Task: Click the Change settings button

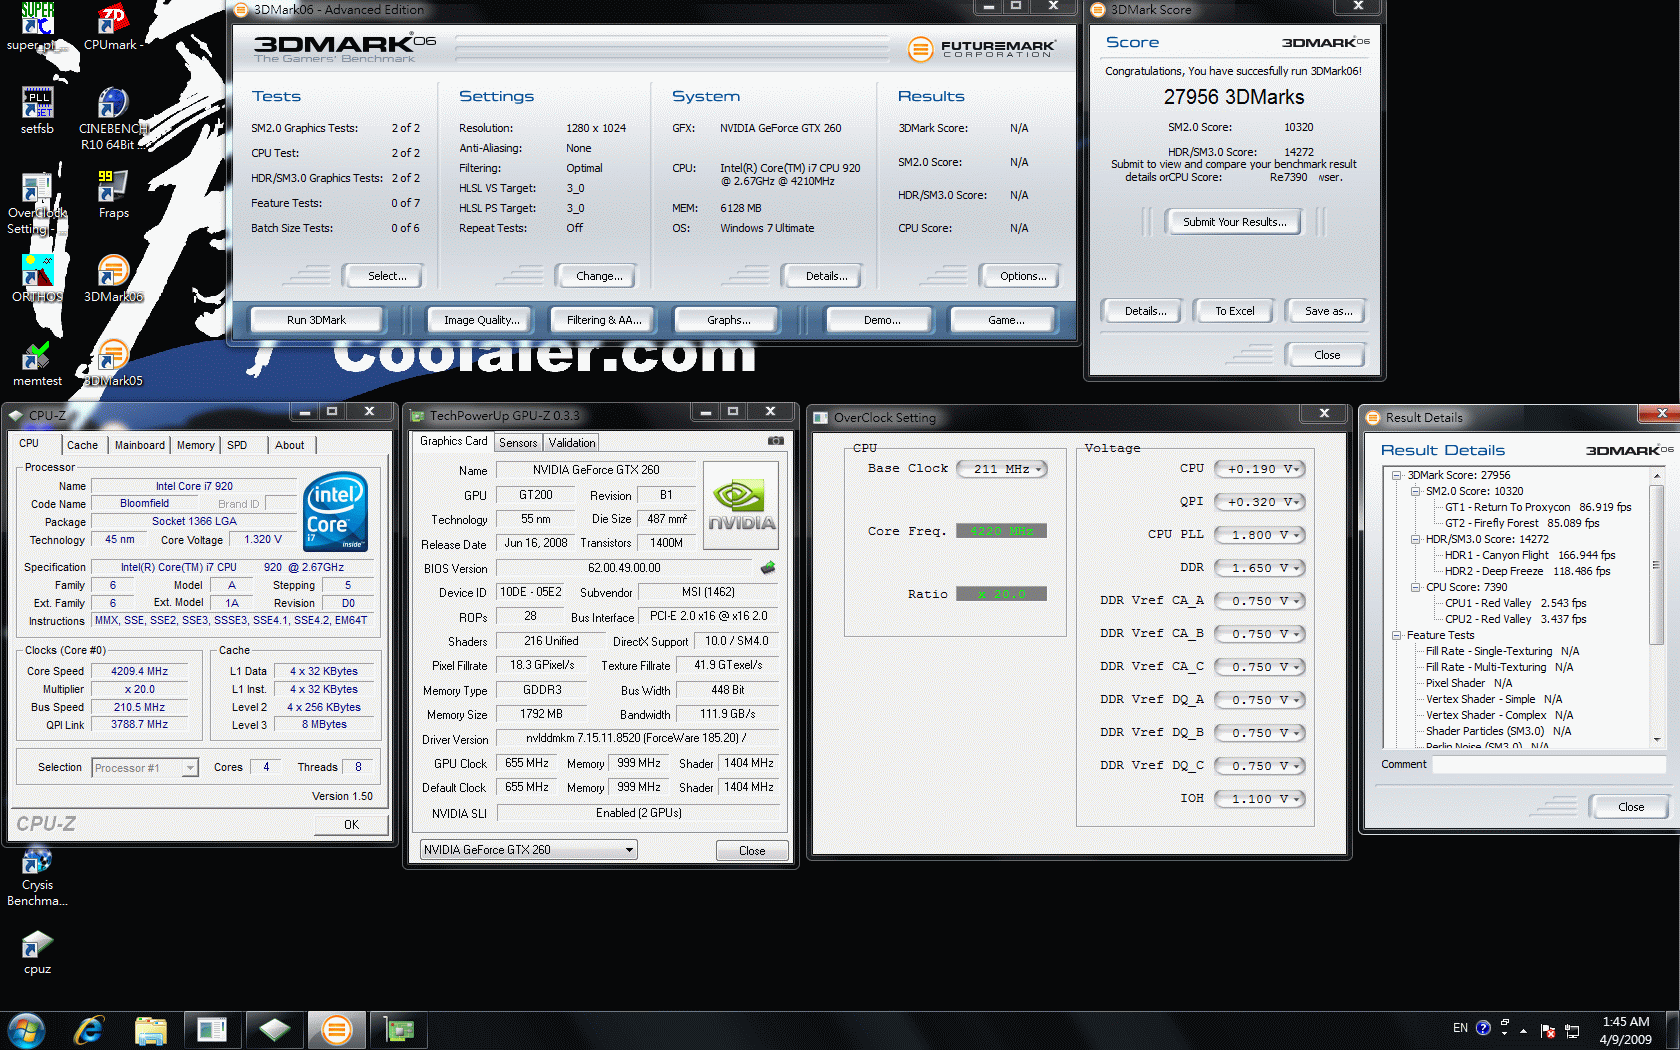Action: (599, 276)
